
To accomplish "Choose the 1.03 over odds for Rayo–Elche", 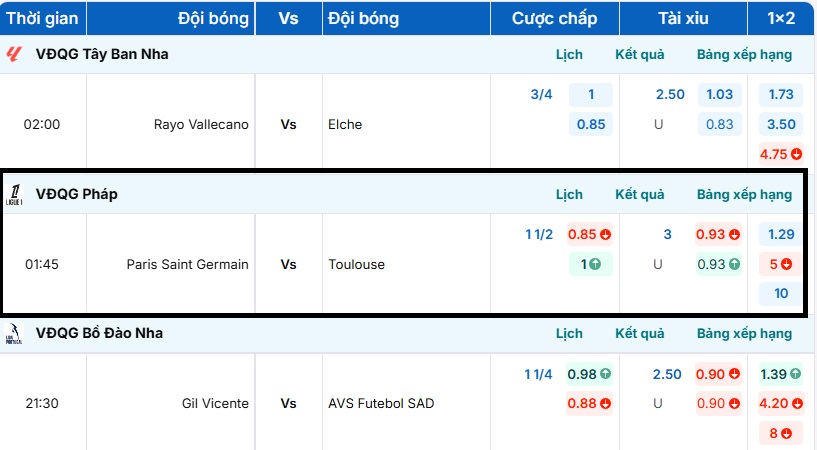I will pos(719,95).
